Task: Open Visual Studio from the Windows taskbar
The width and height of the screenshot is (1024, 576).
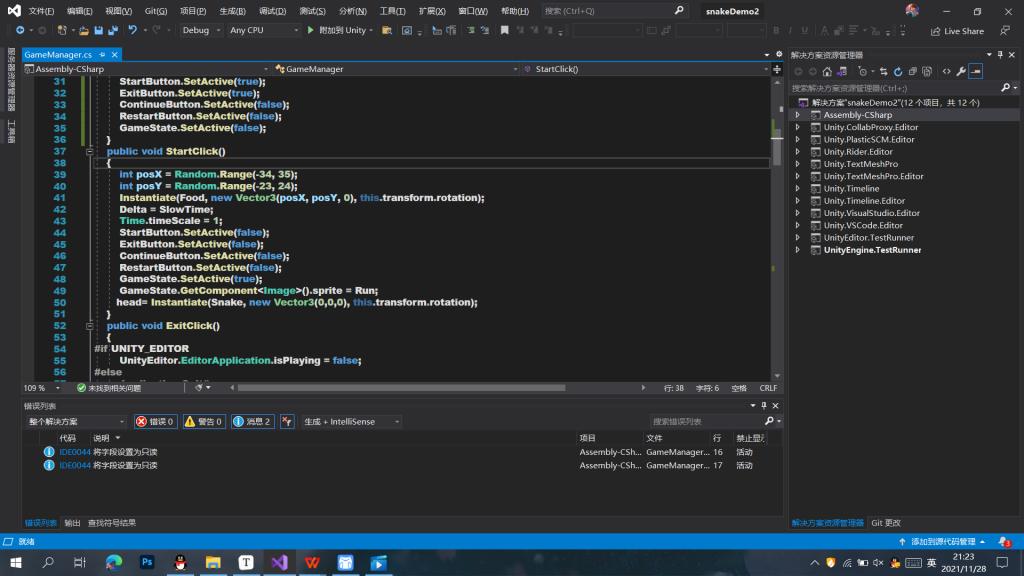Action: tap(278, 563)
